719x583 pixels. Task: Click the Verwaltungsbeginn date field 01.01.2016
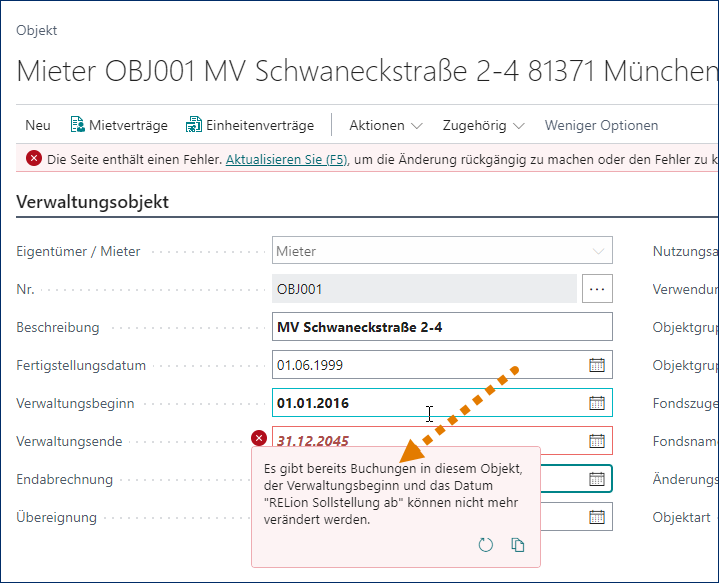tap(442, 403)
